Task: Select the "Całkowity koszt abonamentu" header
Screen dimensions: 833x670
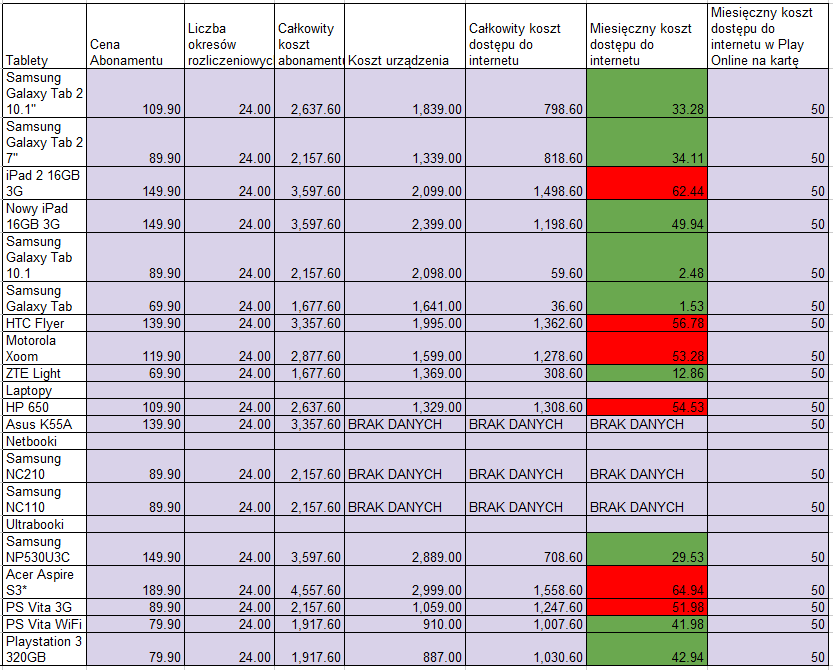Action: pyautogui.click(x=310, y=36)
